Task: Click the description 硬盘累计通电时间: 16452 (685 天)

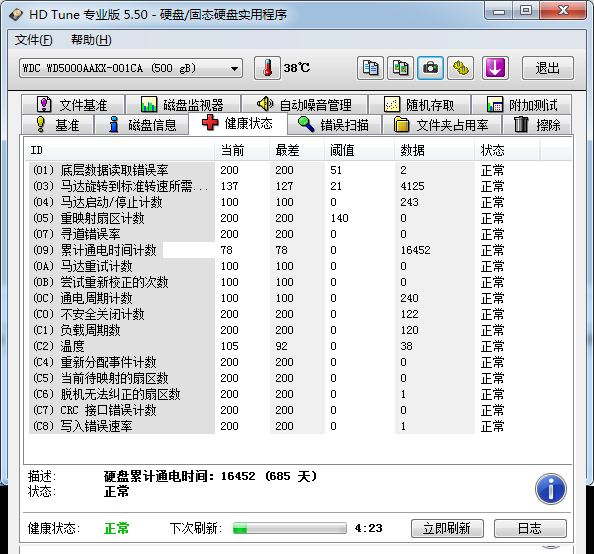Action: click(x=210, y=476)
